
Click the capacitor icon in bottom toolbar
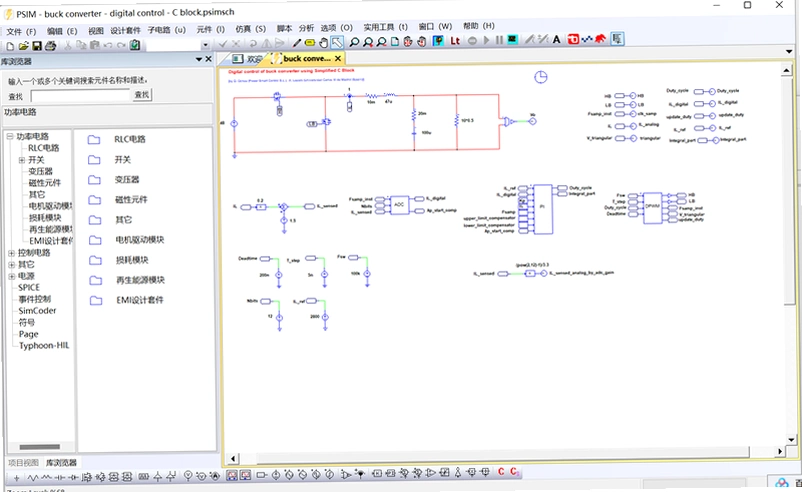(60, 478)
